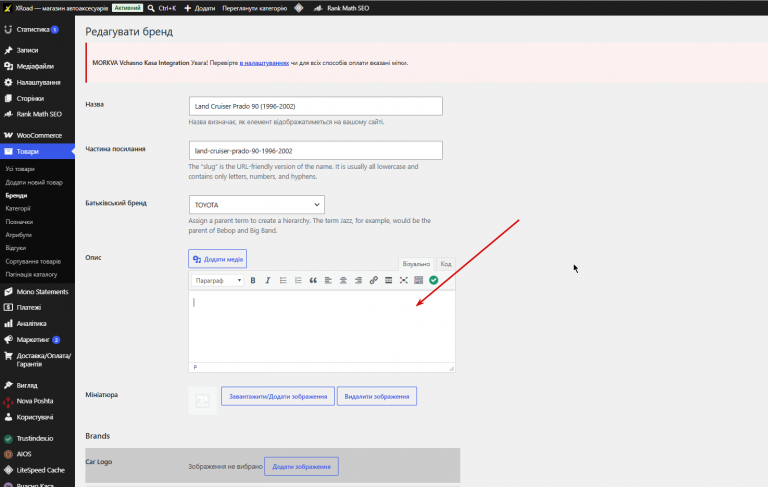This screenshot has height=487, width=768.
Task: Click Додати зображення for Car Logo
Action: point(301,466)
